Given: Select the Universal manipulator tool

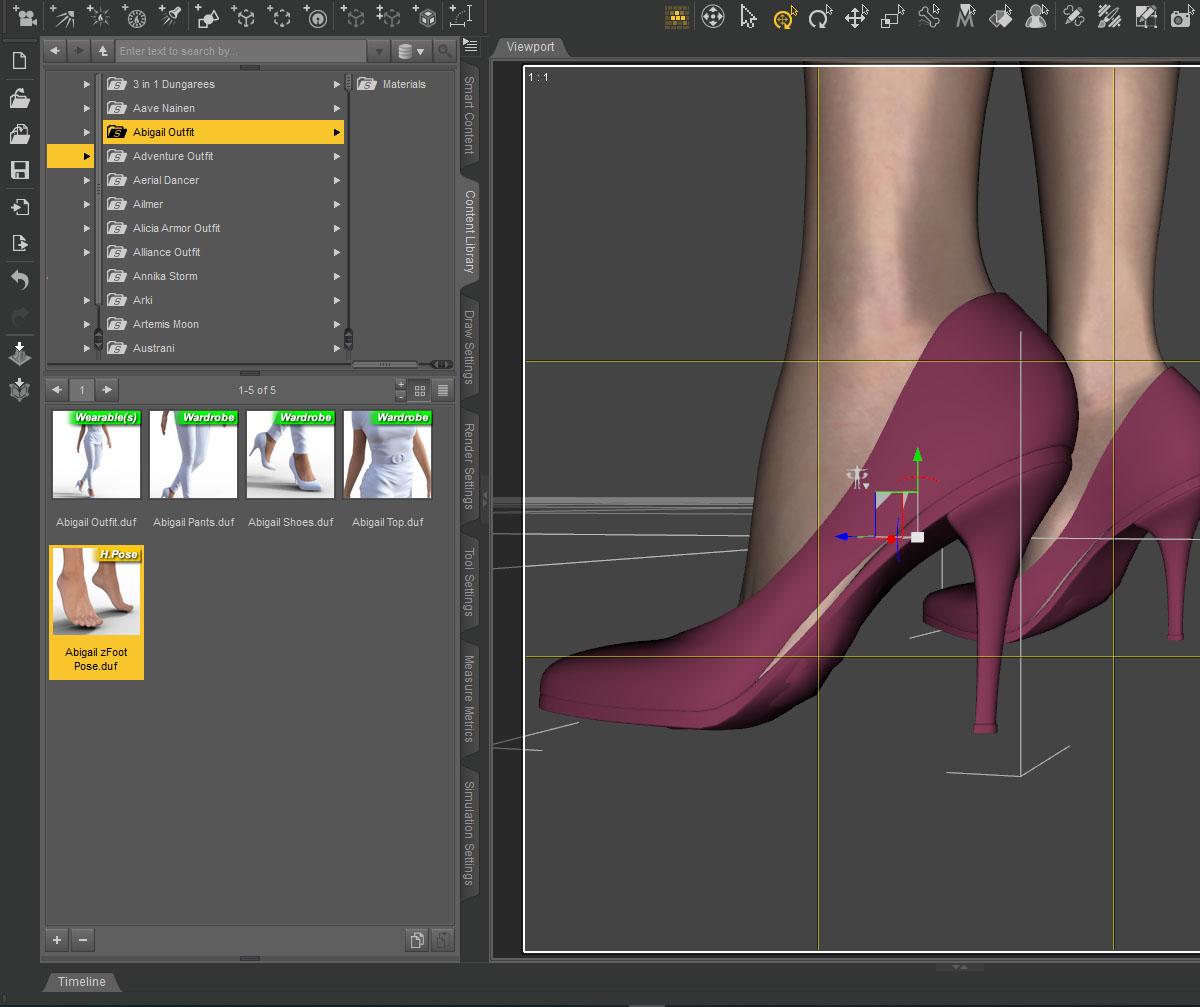Looking at the screenshot, I should click(785, 17).
